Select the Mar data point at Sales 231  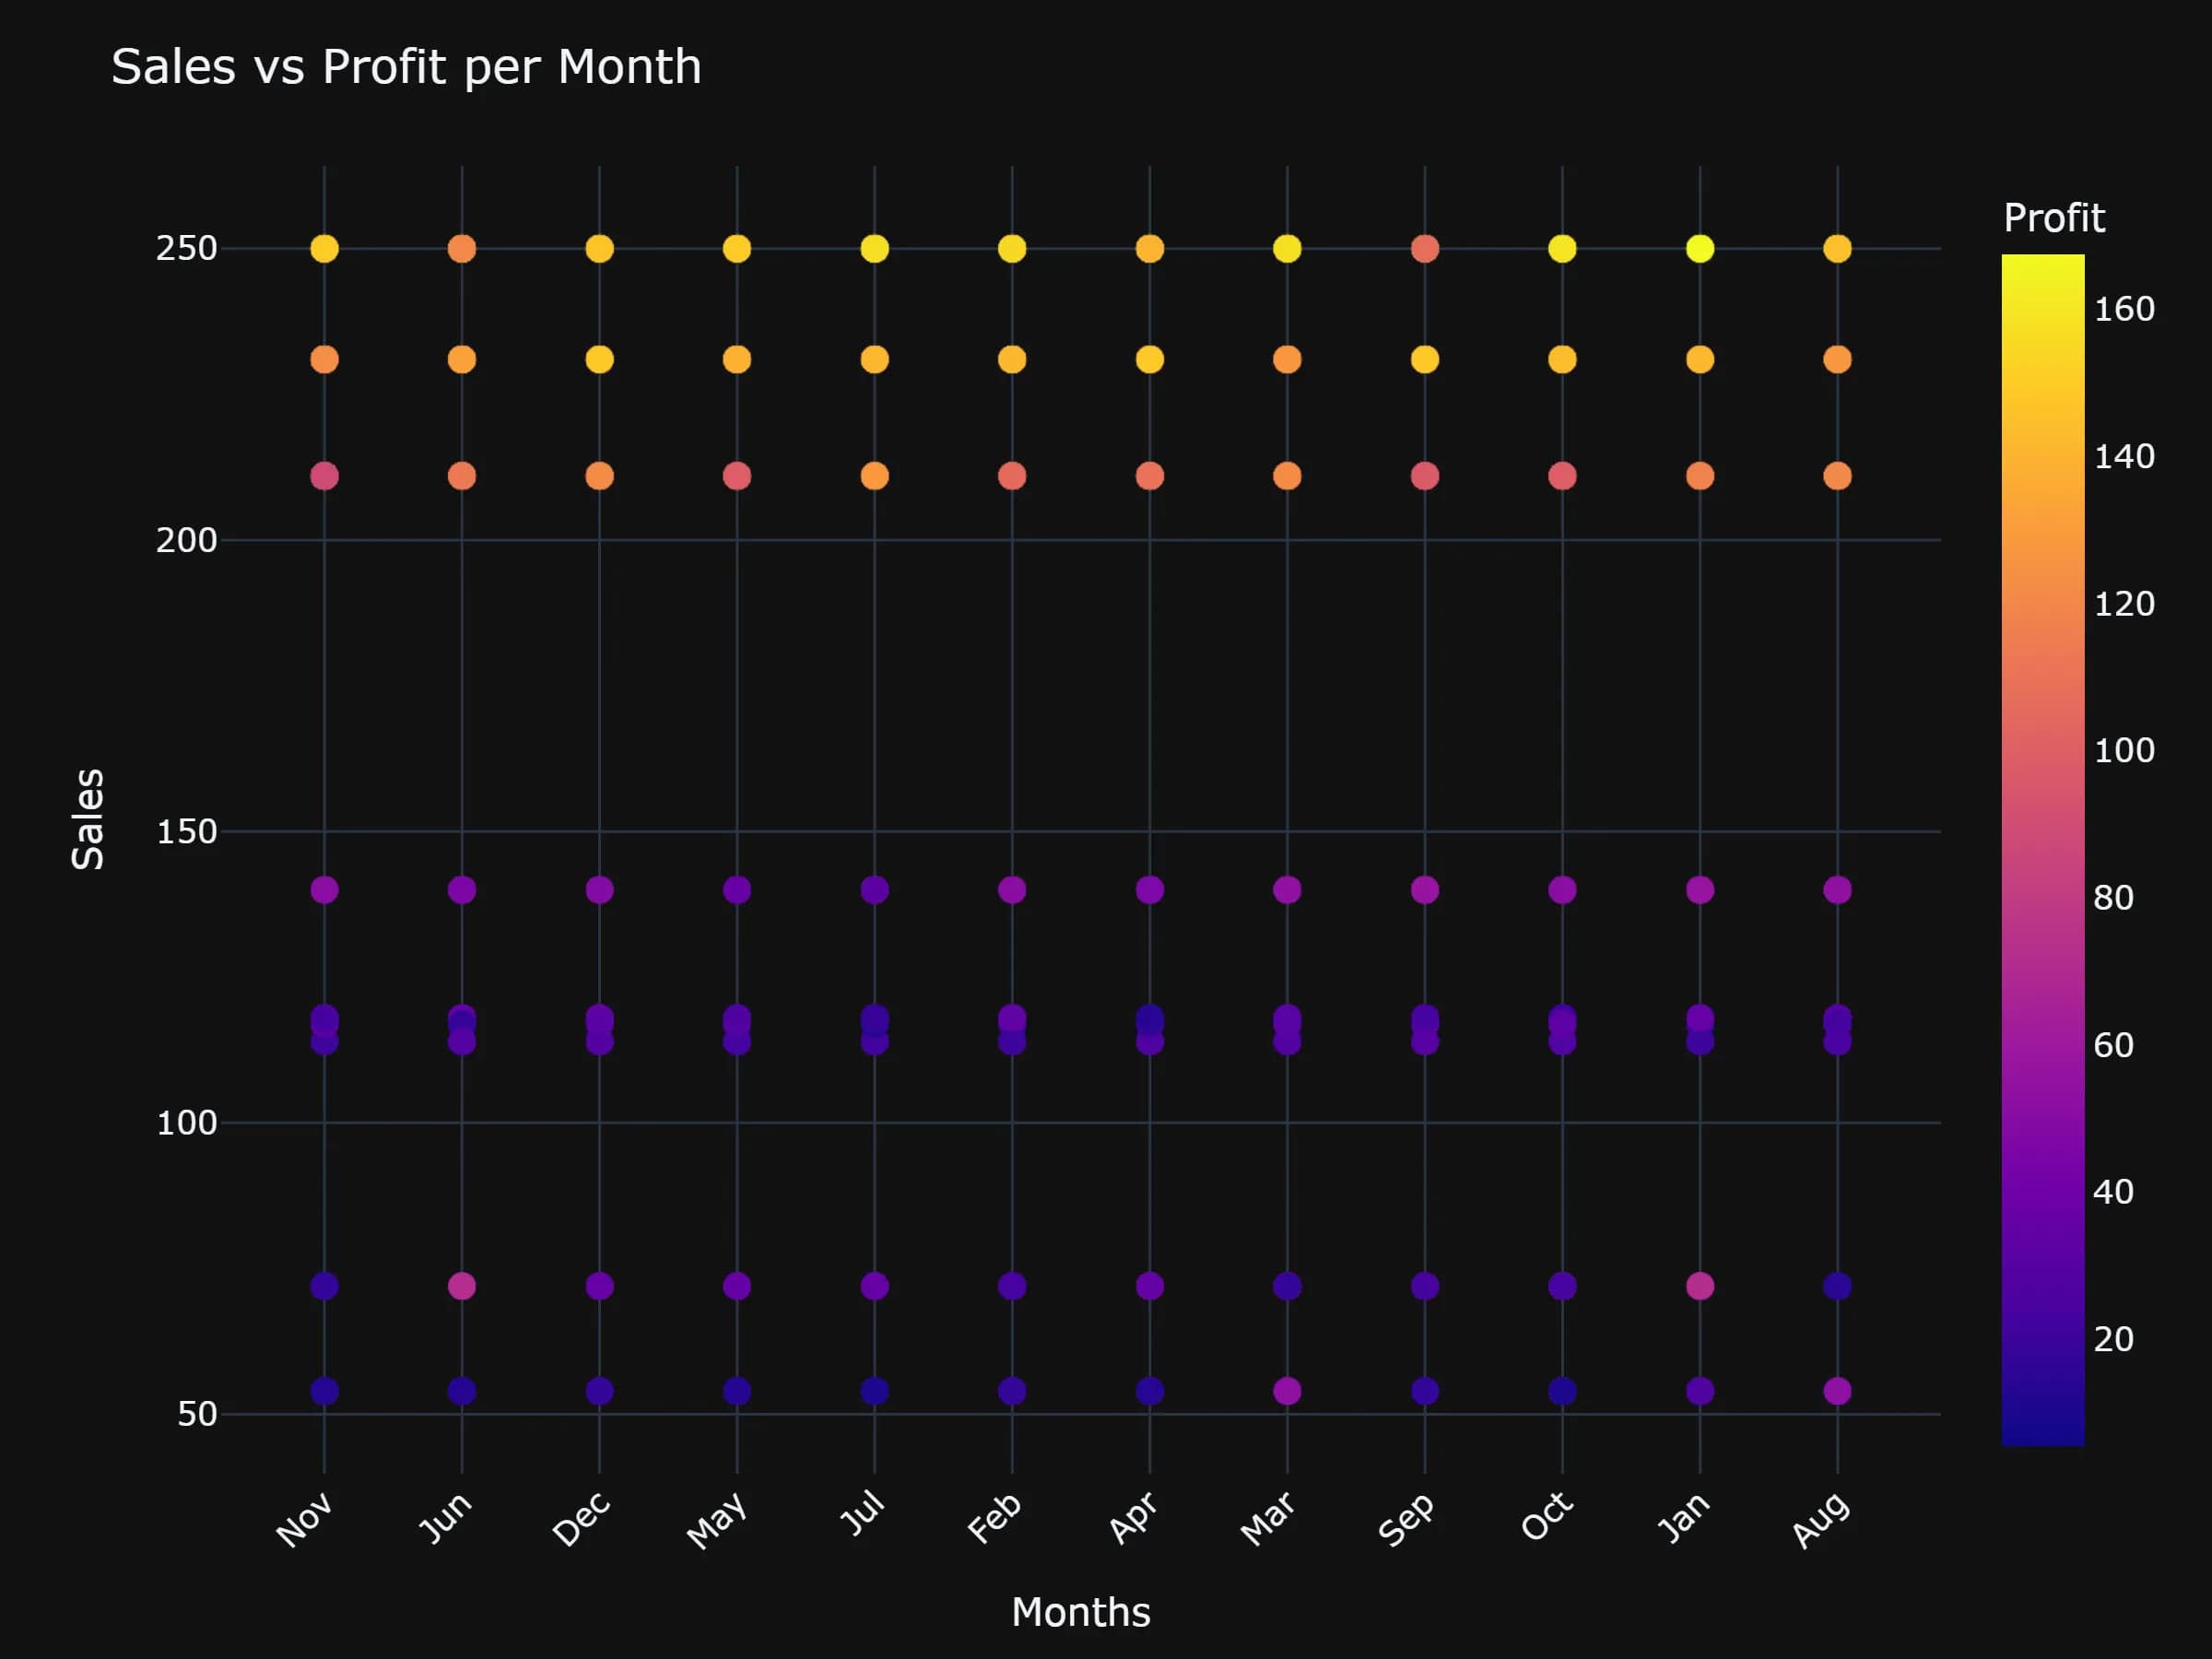1287,359
